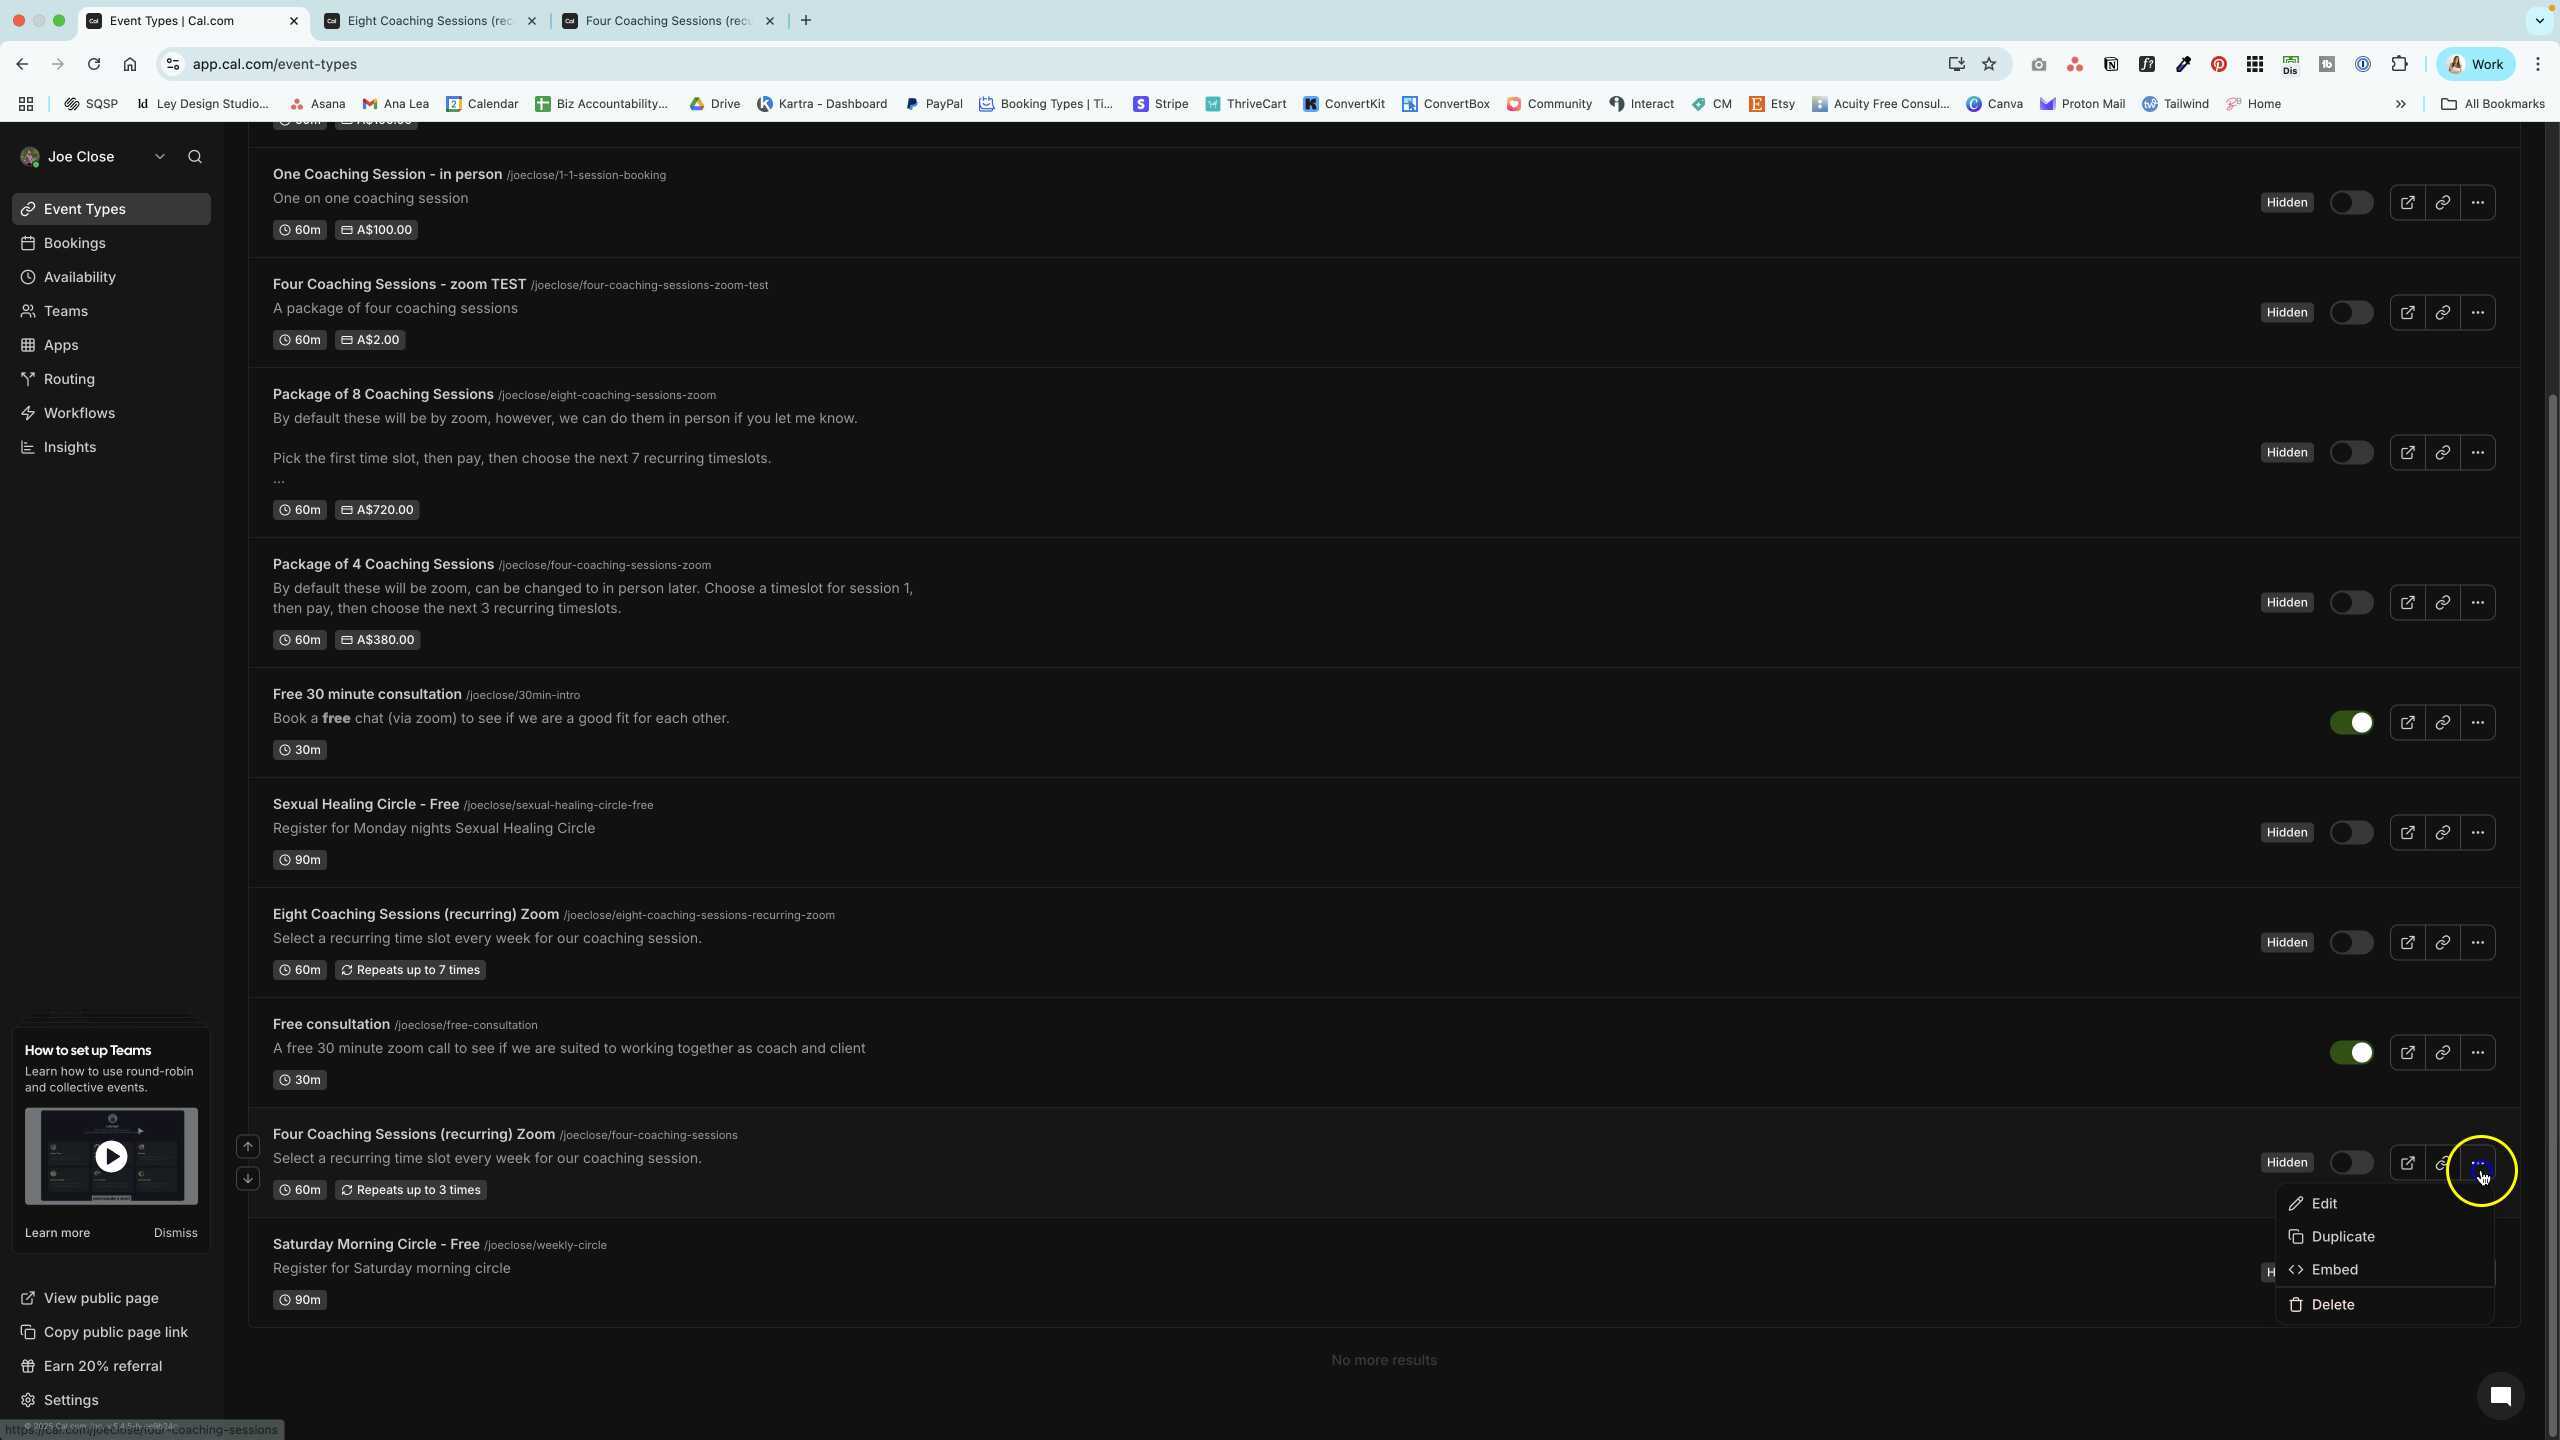2560x1440 pixels.
Task: Open the three-dot menu for Saturday Morning Circle
Action: [2479, 1272]
